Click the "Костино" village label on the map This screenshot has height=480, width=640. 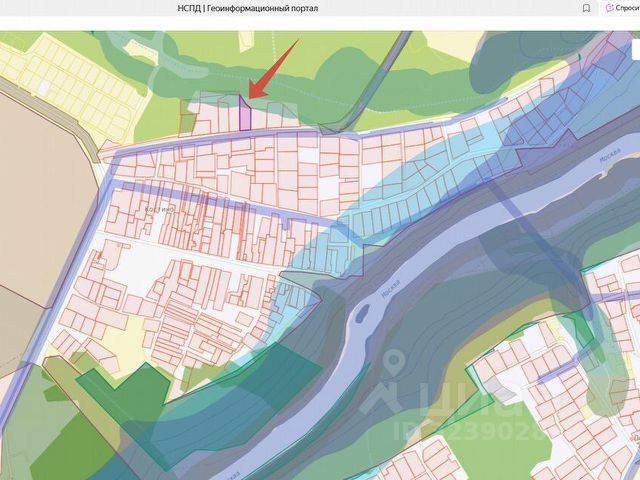pyautogui.click(x=159, y=209)
